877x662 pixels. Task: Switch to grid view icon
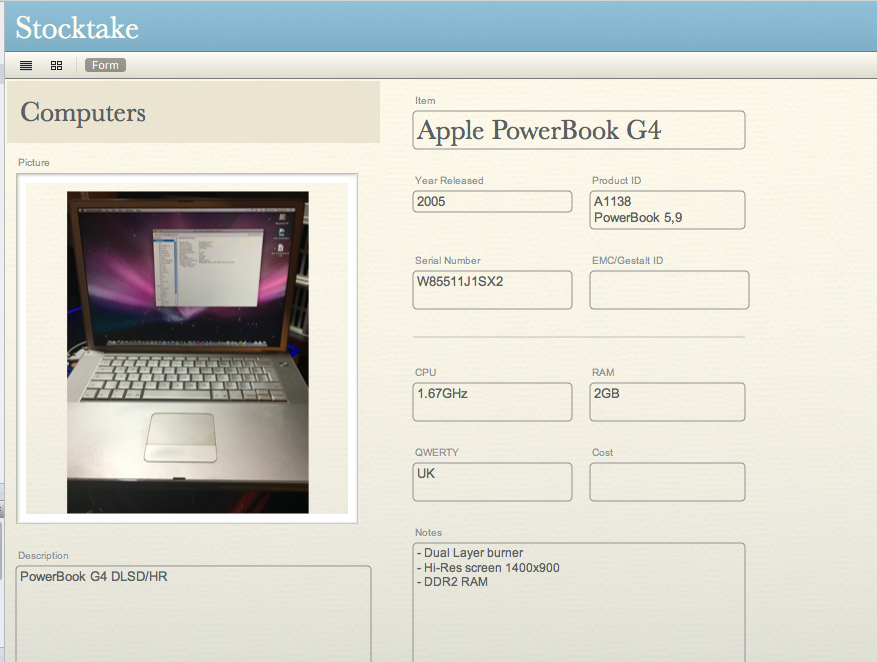[x=56, y=65]
